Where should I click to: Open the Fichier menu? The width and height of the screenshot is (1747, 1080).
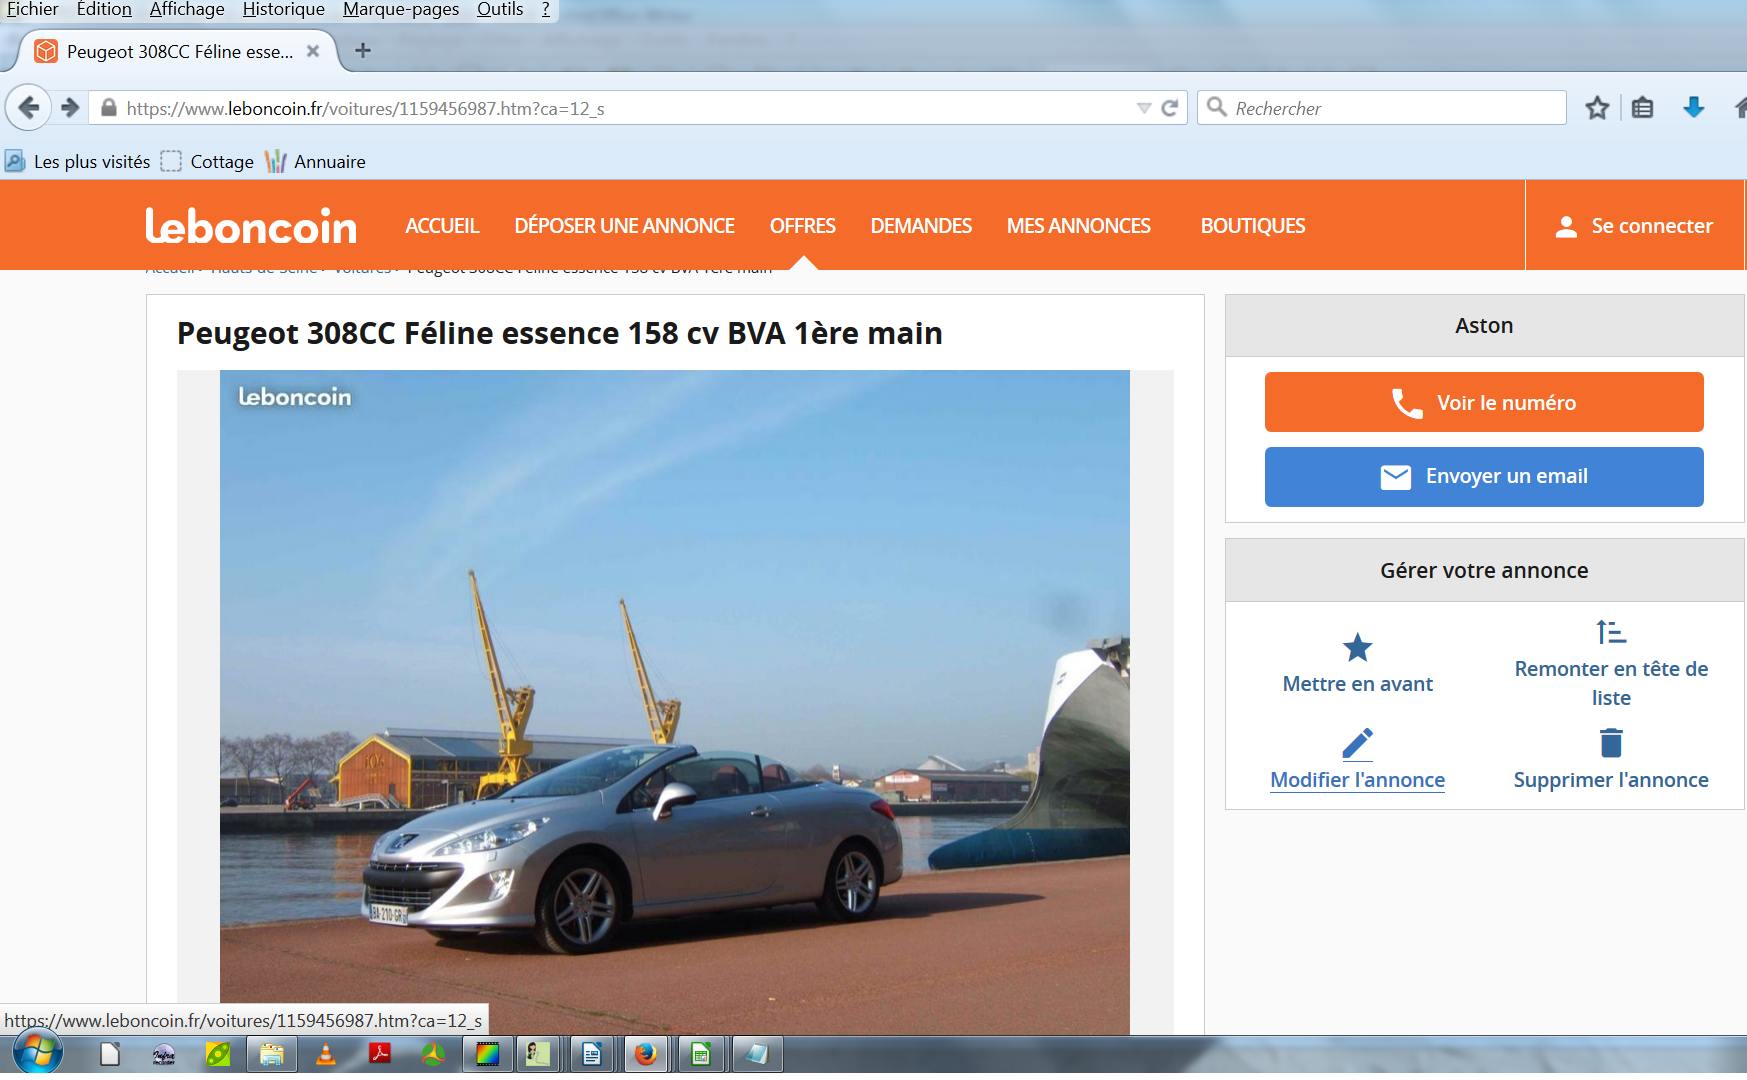pyautogui.click(x=33, y=10)
